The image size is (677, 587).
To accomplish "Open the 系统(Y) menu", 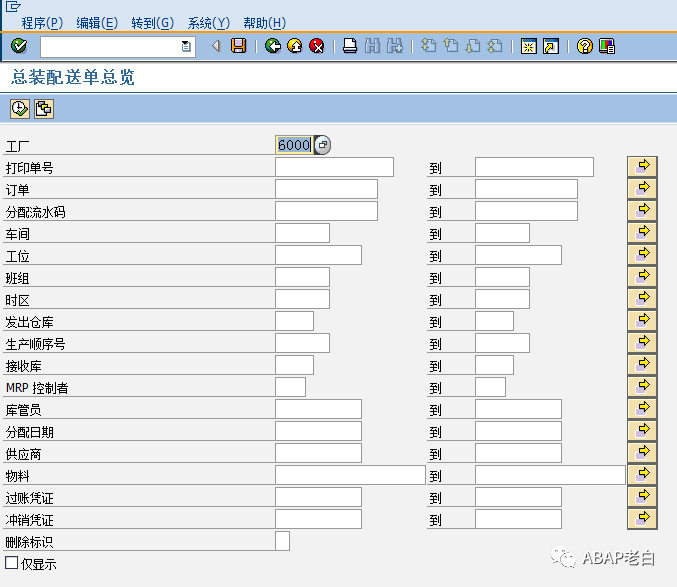I will click(209, 23).
